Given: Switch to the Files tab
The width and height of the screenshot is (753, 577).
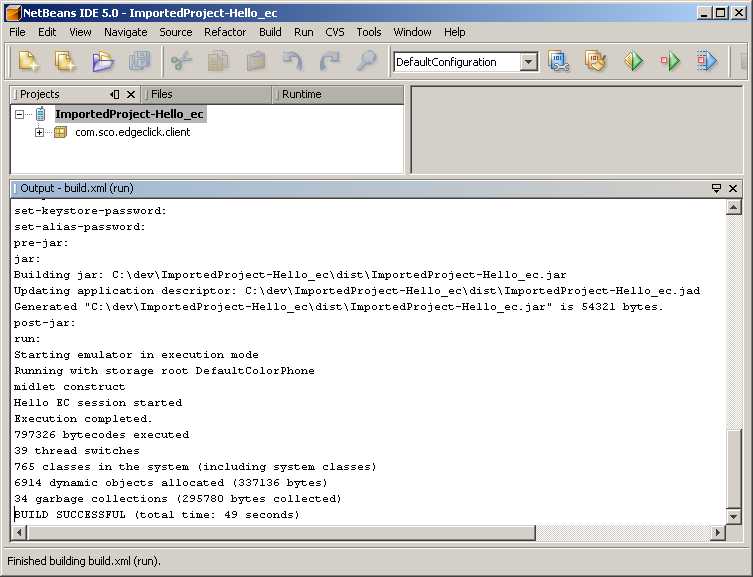Looking at the screenshot, I should click(x=206, y=95).
